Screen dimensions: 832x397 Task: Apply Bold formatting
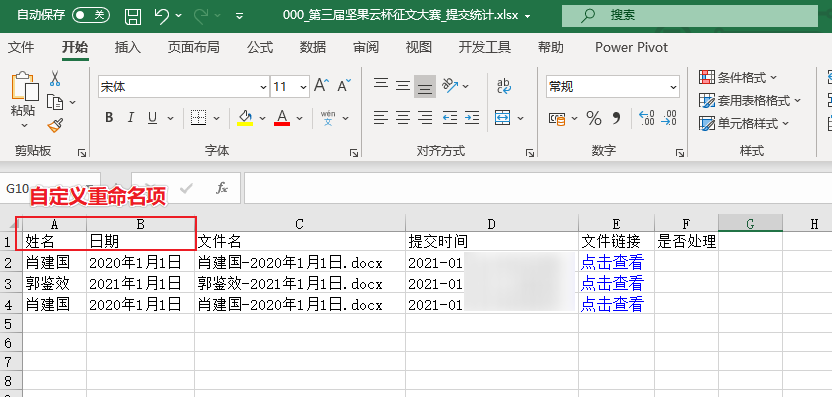109,118
